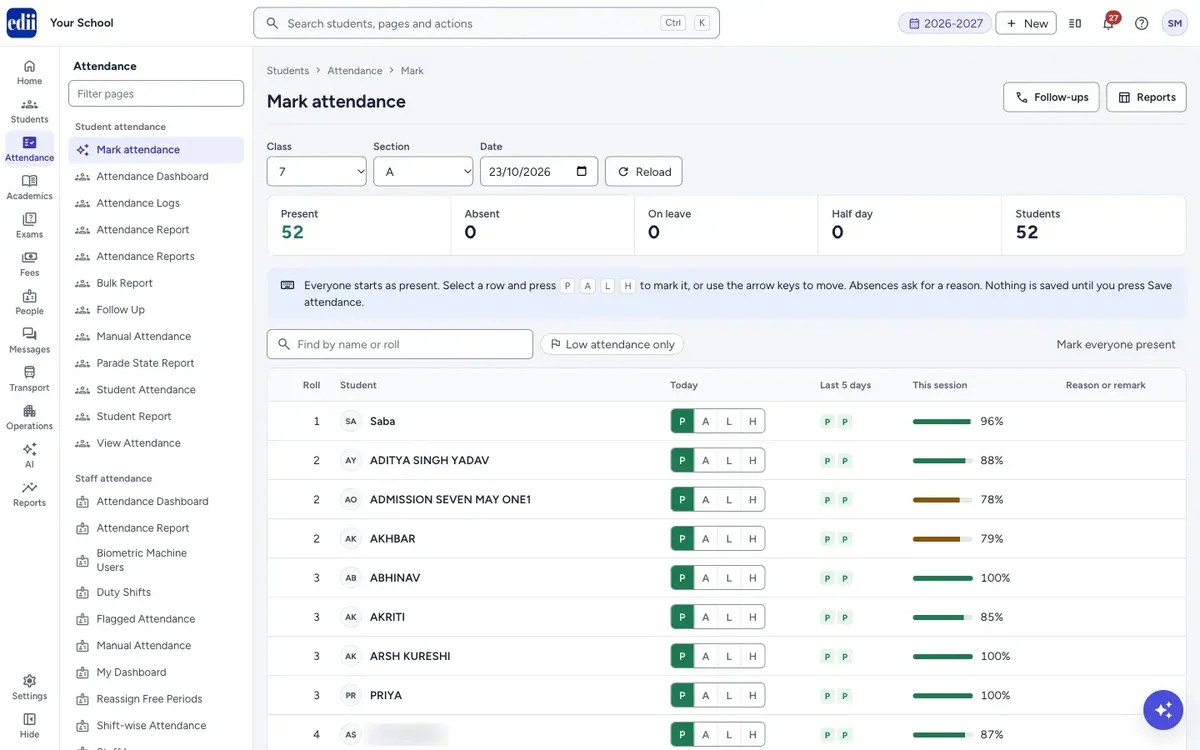
Task: Open Operations in the left rail
Action: (x=29, y=417)
